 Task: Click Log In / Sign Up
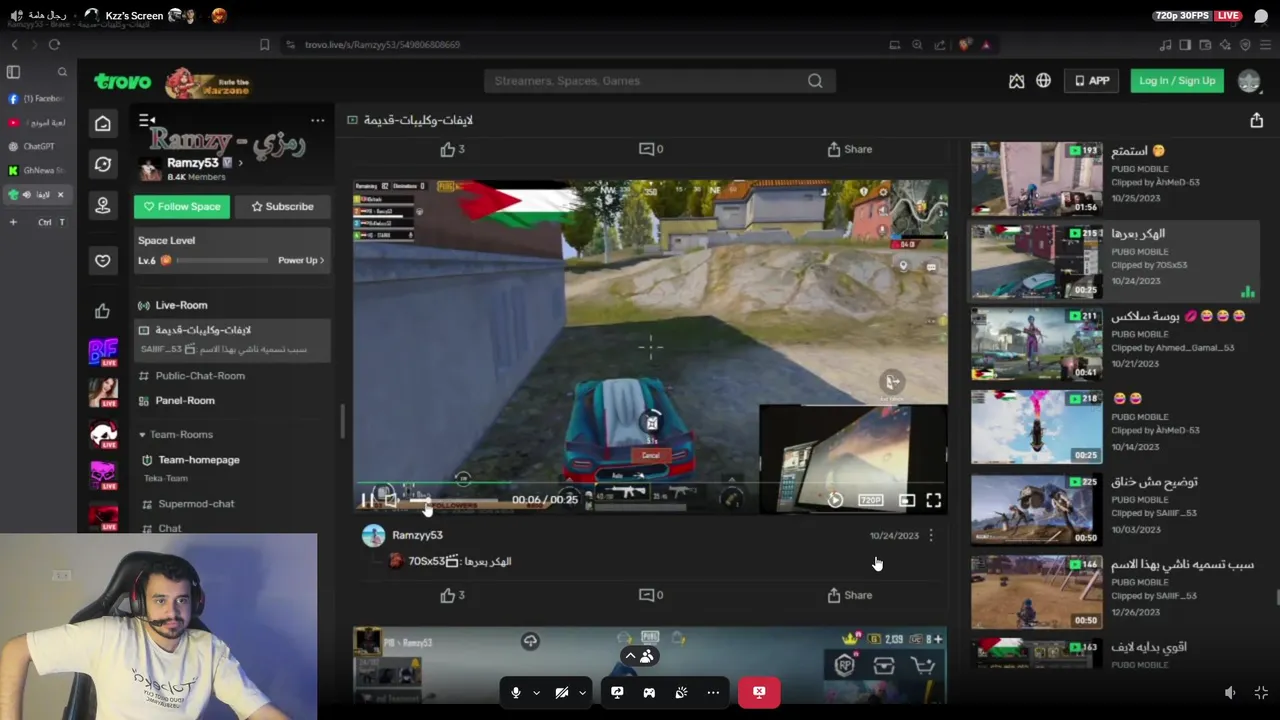[1177, 81]
